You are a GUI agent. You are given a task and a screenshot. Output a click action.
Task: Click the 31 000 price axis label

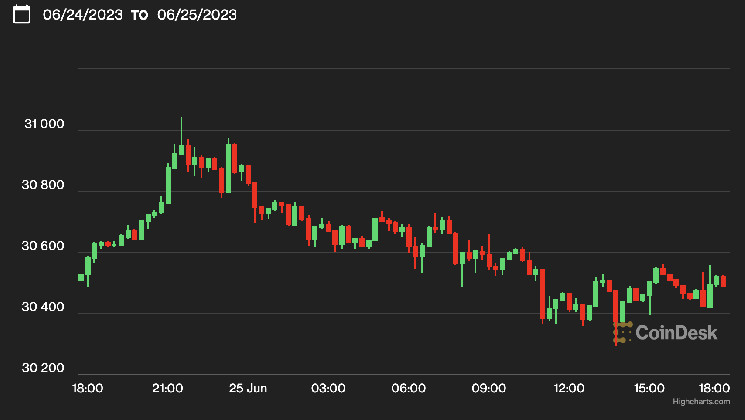click(x=44, y=125)
